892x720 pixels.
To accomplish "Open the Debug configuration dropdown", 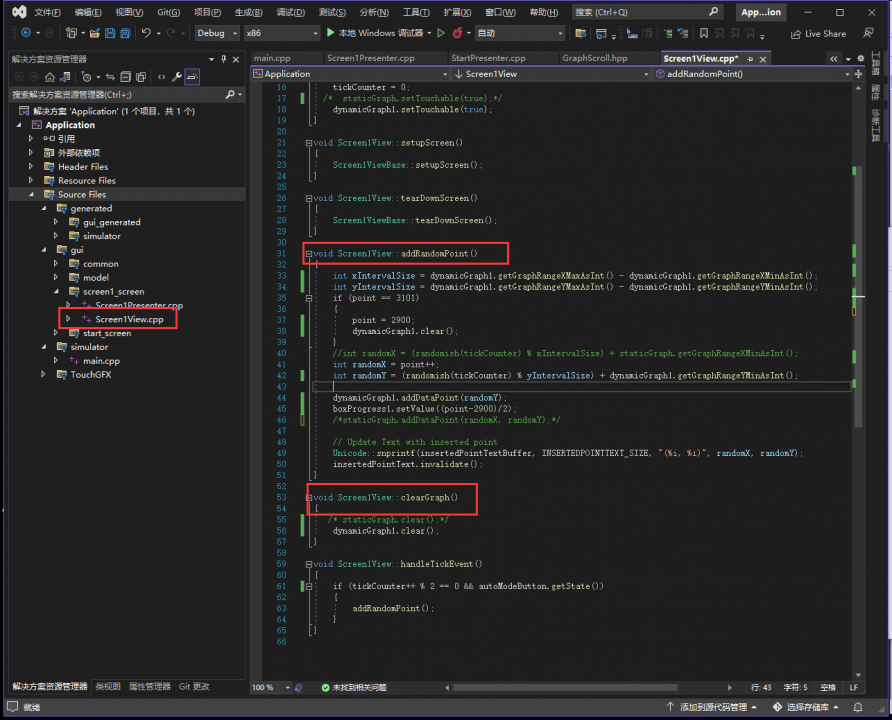I will (217, 33).
